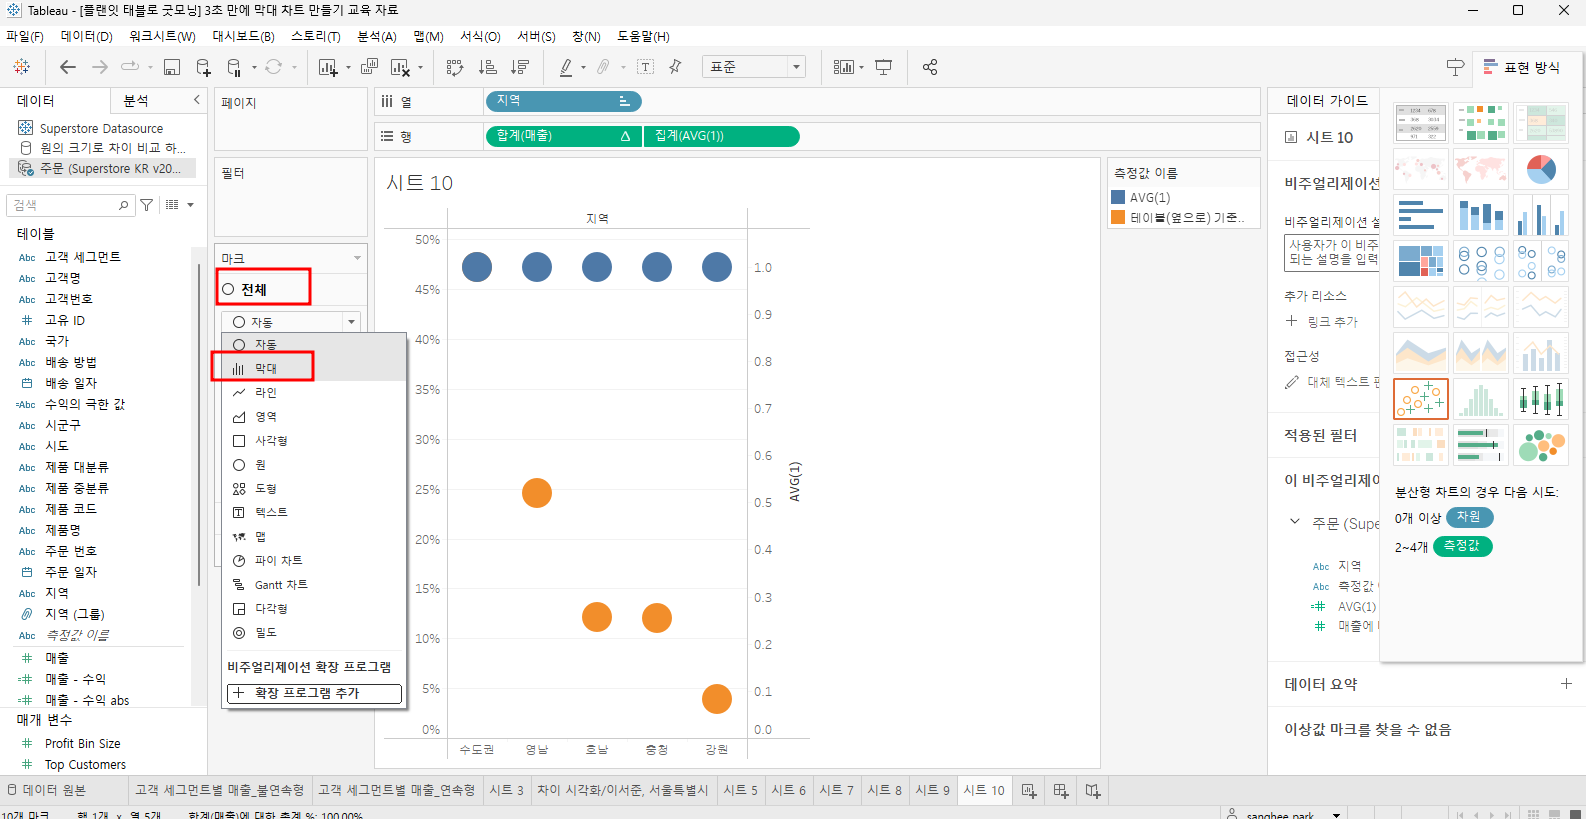The width and height of the screenshot is (1586, 819).
Task: Click the share workbook icon
Action: click(x=930, y=67)
